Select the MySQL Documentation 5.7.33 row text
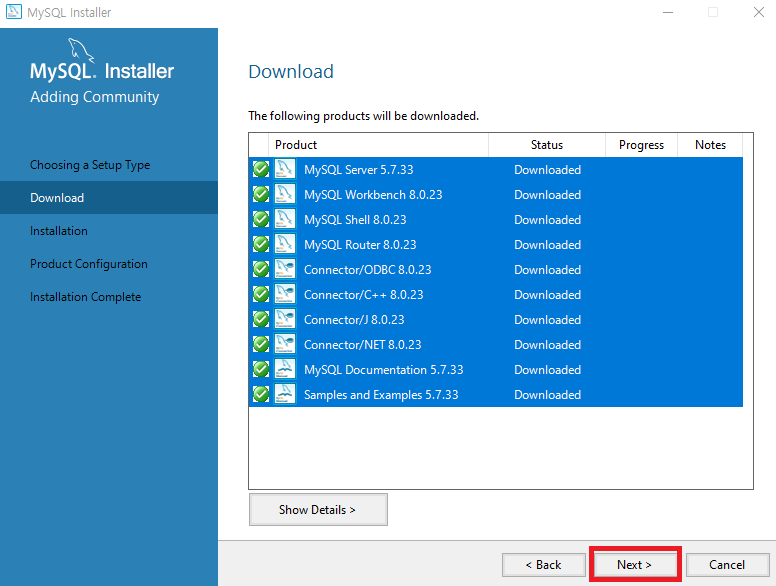This screenshot has width=776, height=586. tap(384, 370)
